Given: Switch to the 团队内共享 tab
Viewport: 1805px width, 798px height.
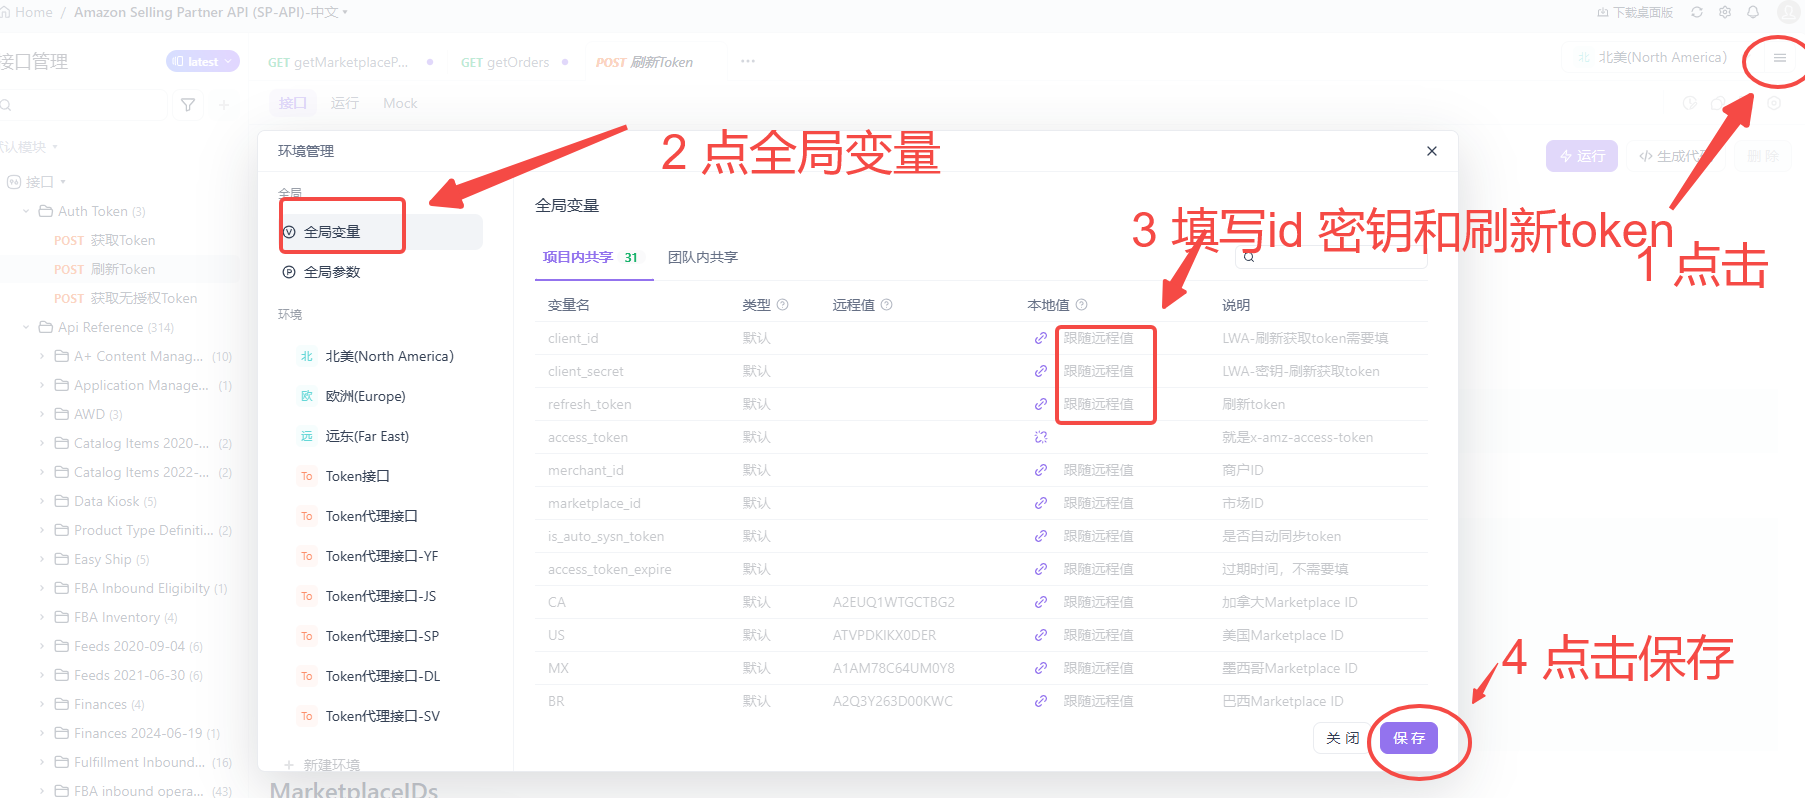Looking at the screenshot, I should [x=703, y=257].
